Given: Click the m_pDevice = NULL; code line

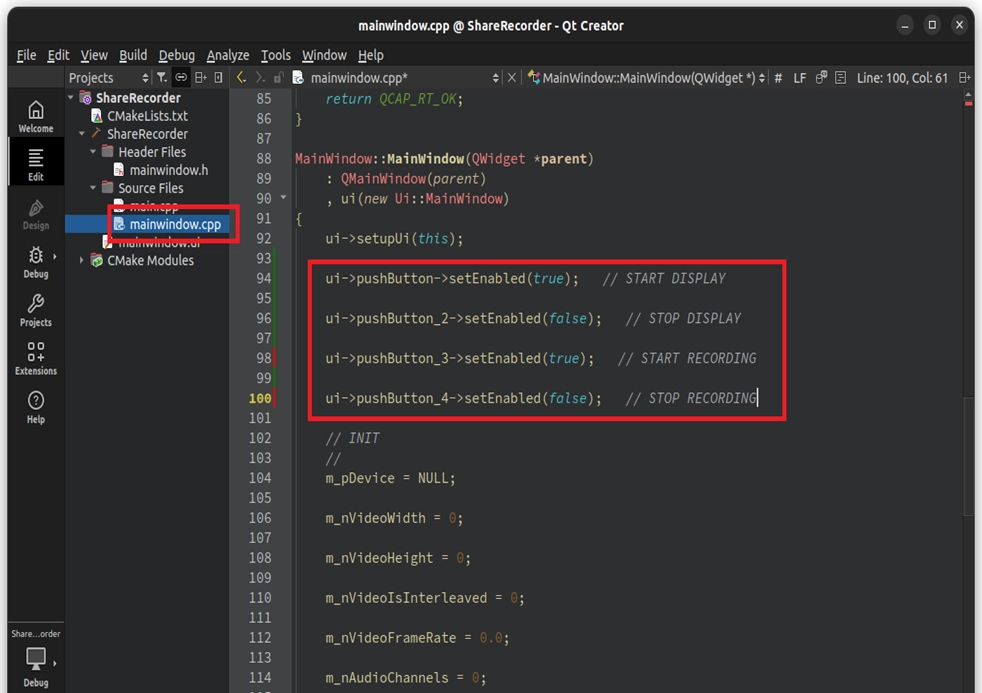Looking at the screenshot, I should point(390,478).
